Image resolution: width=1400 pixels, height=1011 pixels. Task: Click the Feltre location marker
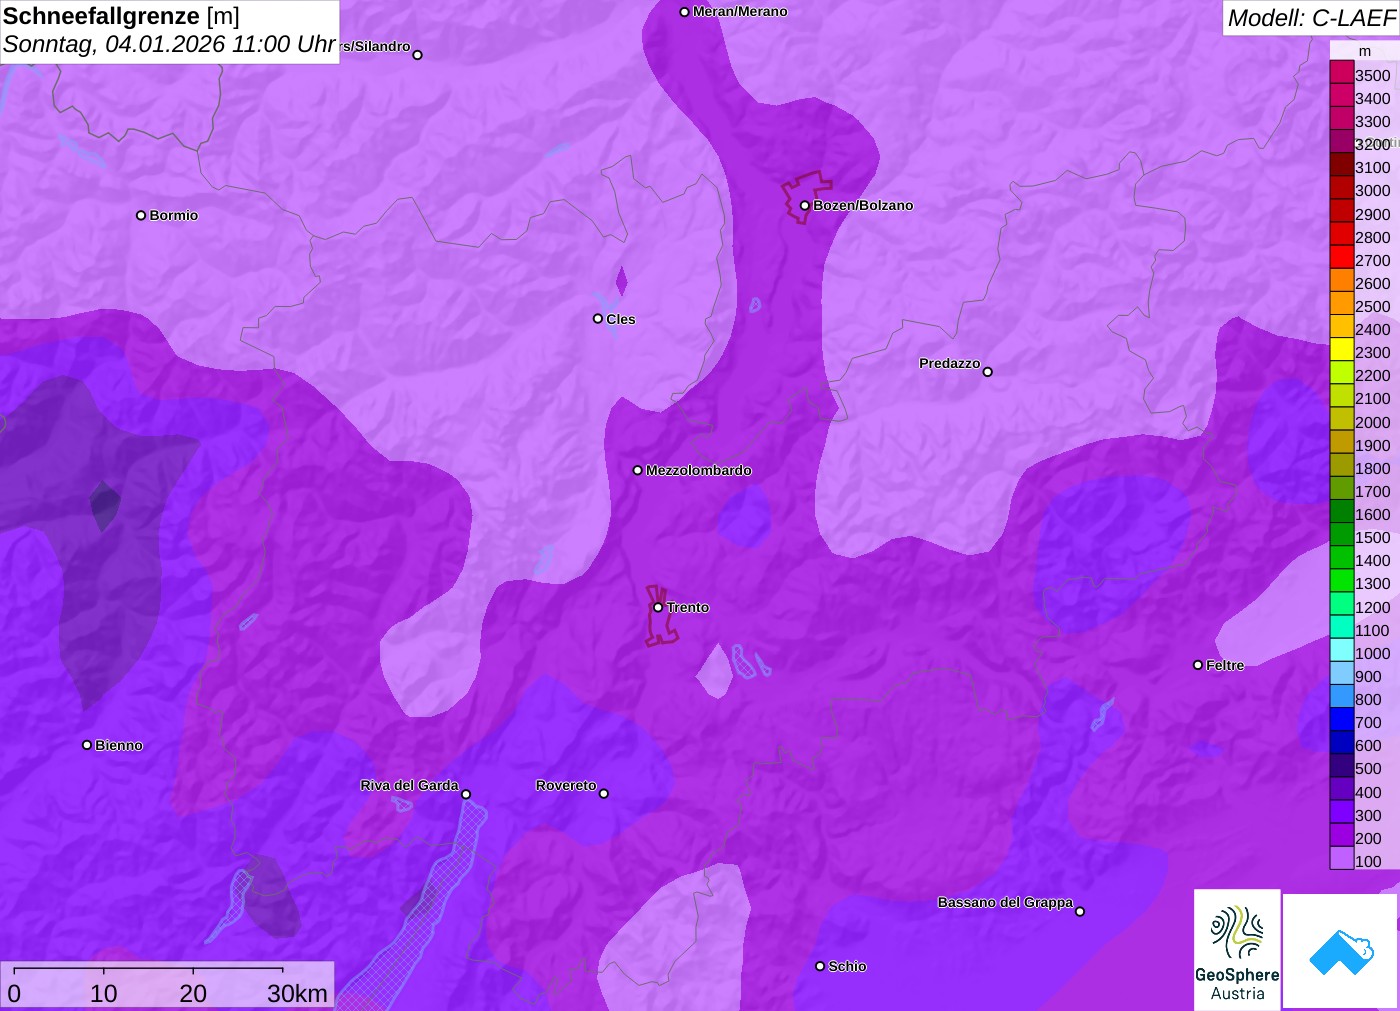(1198, 665)
